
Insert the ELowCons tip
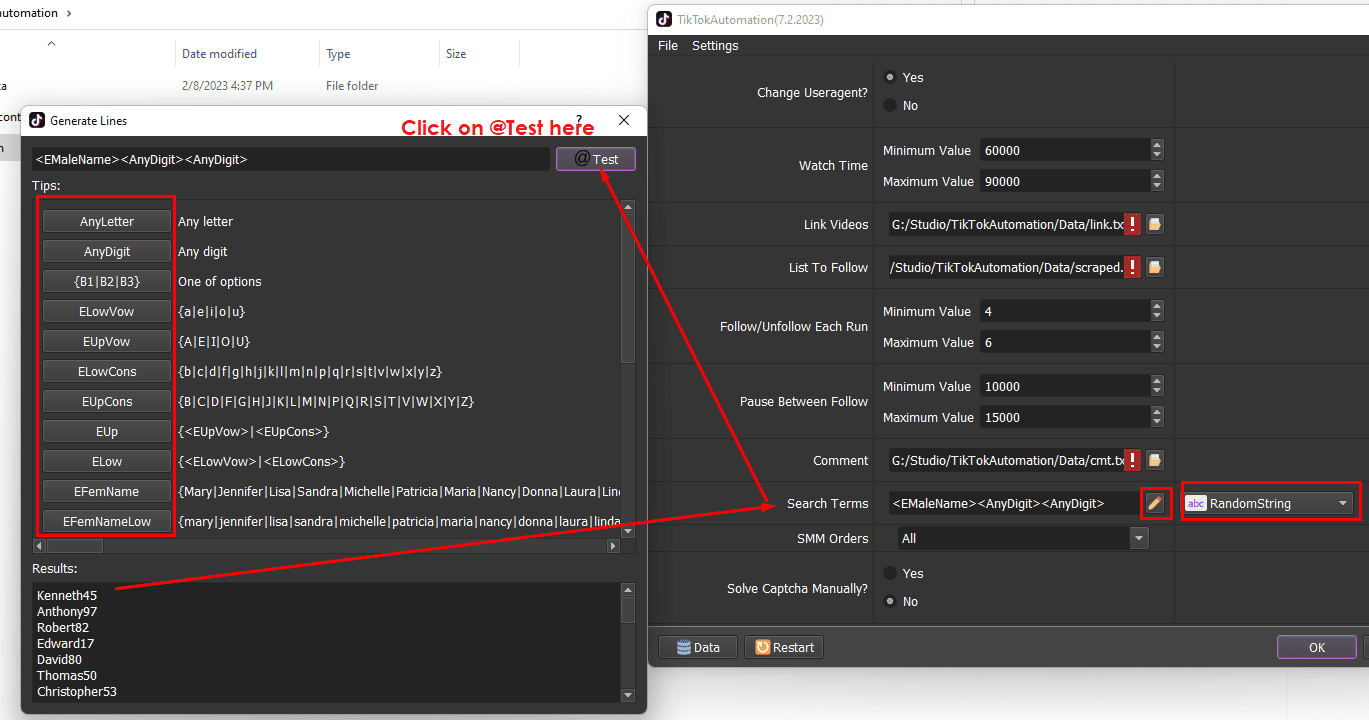click(107, 372)
